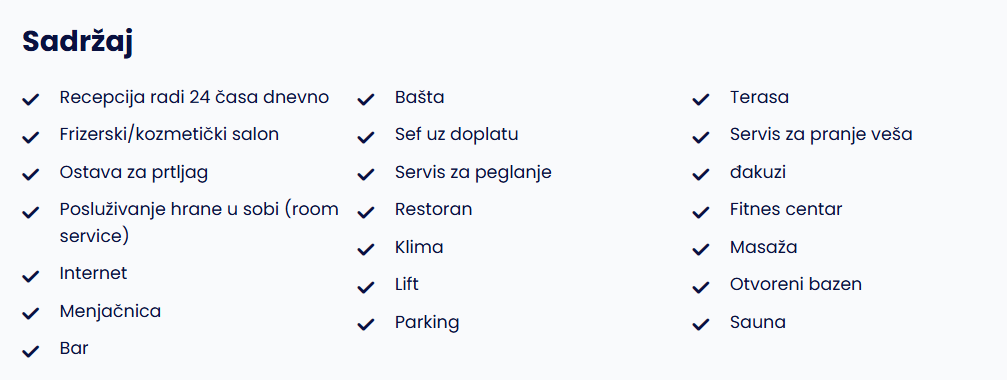Click the Menjačnica amenity text
The image size is (1007, 380).
110,312
